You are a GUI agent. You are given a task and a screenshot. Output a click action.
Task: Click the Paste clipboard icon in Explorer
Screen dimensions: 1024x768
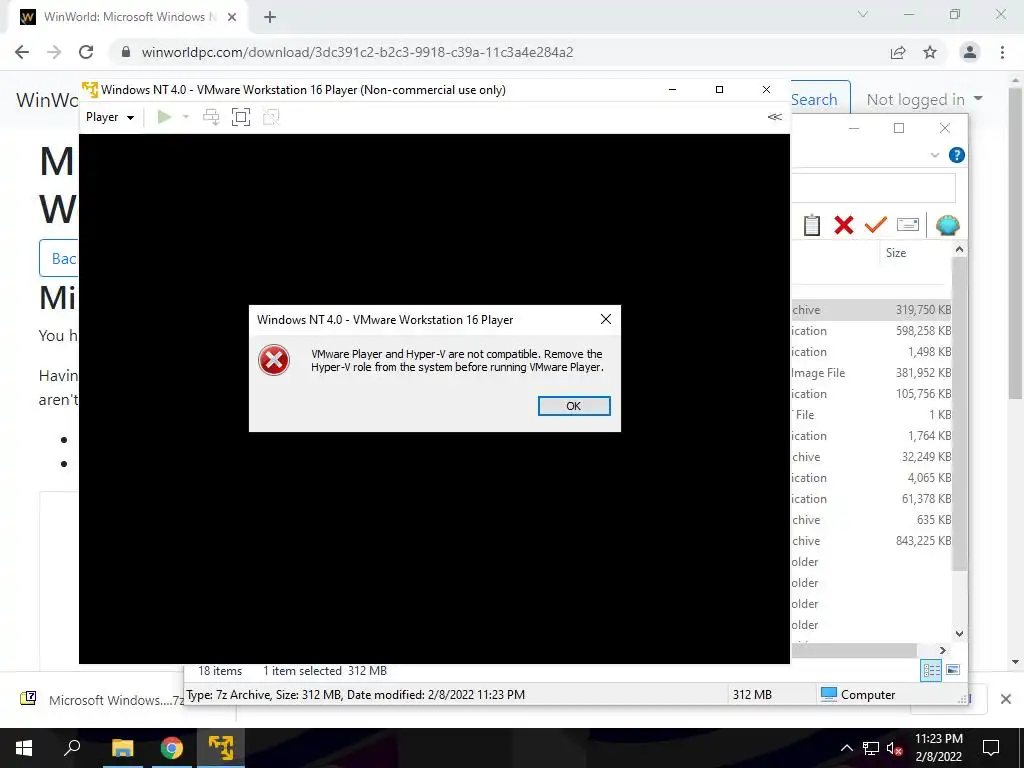click(x=811, y=225)
